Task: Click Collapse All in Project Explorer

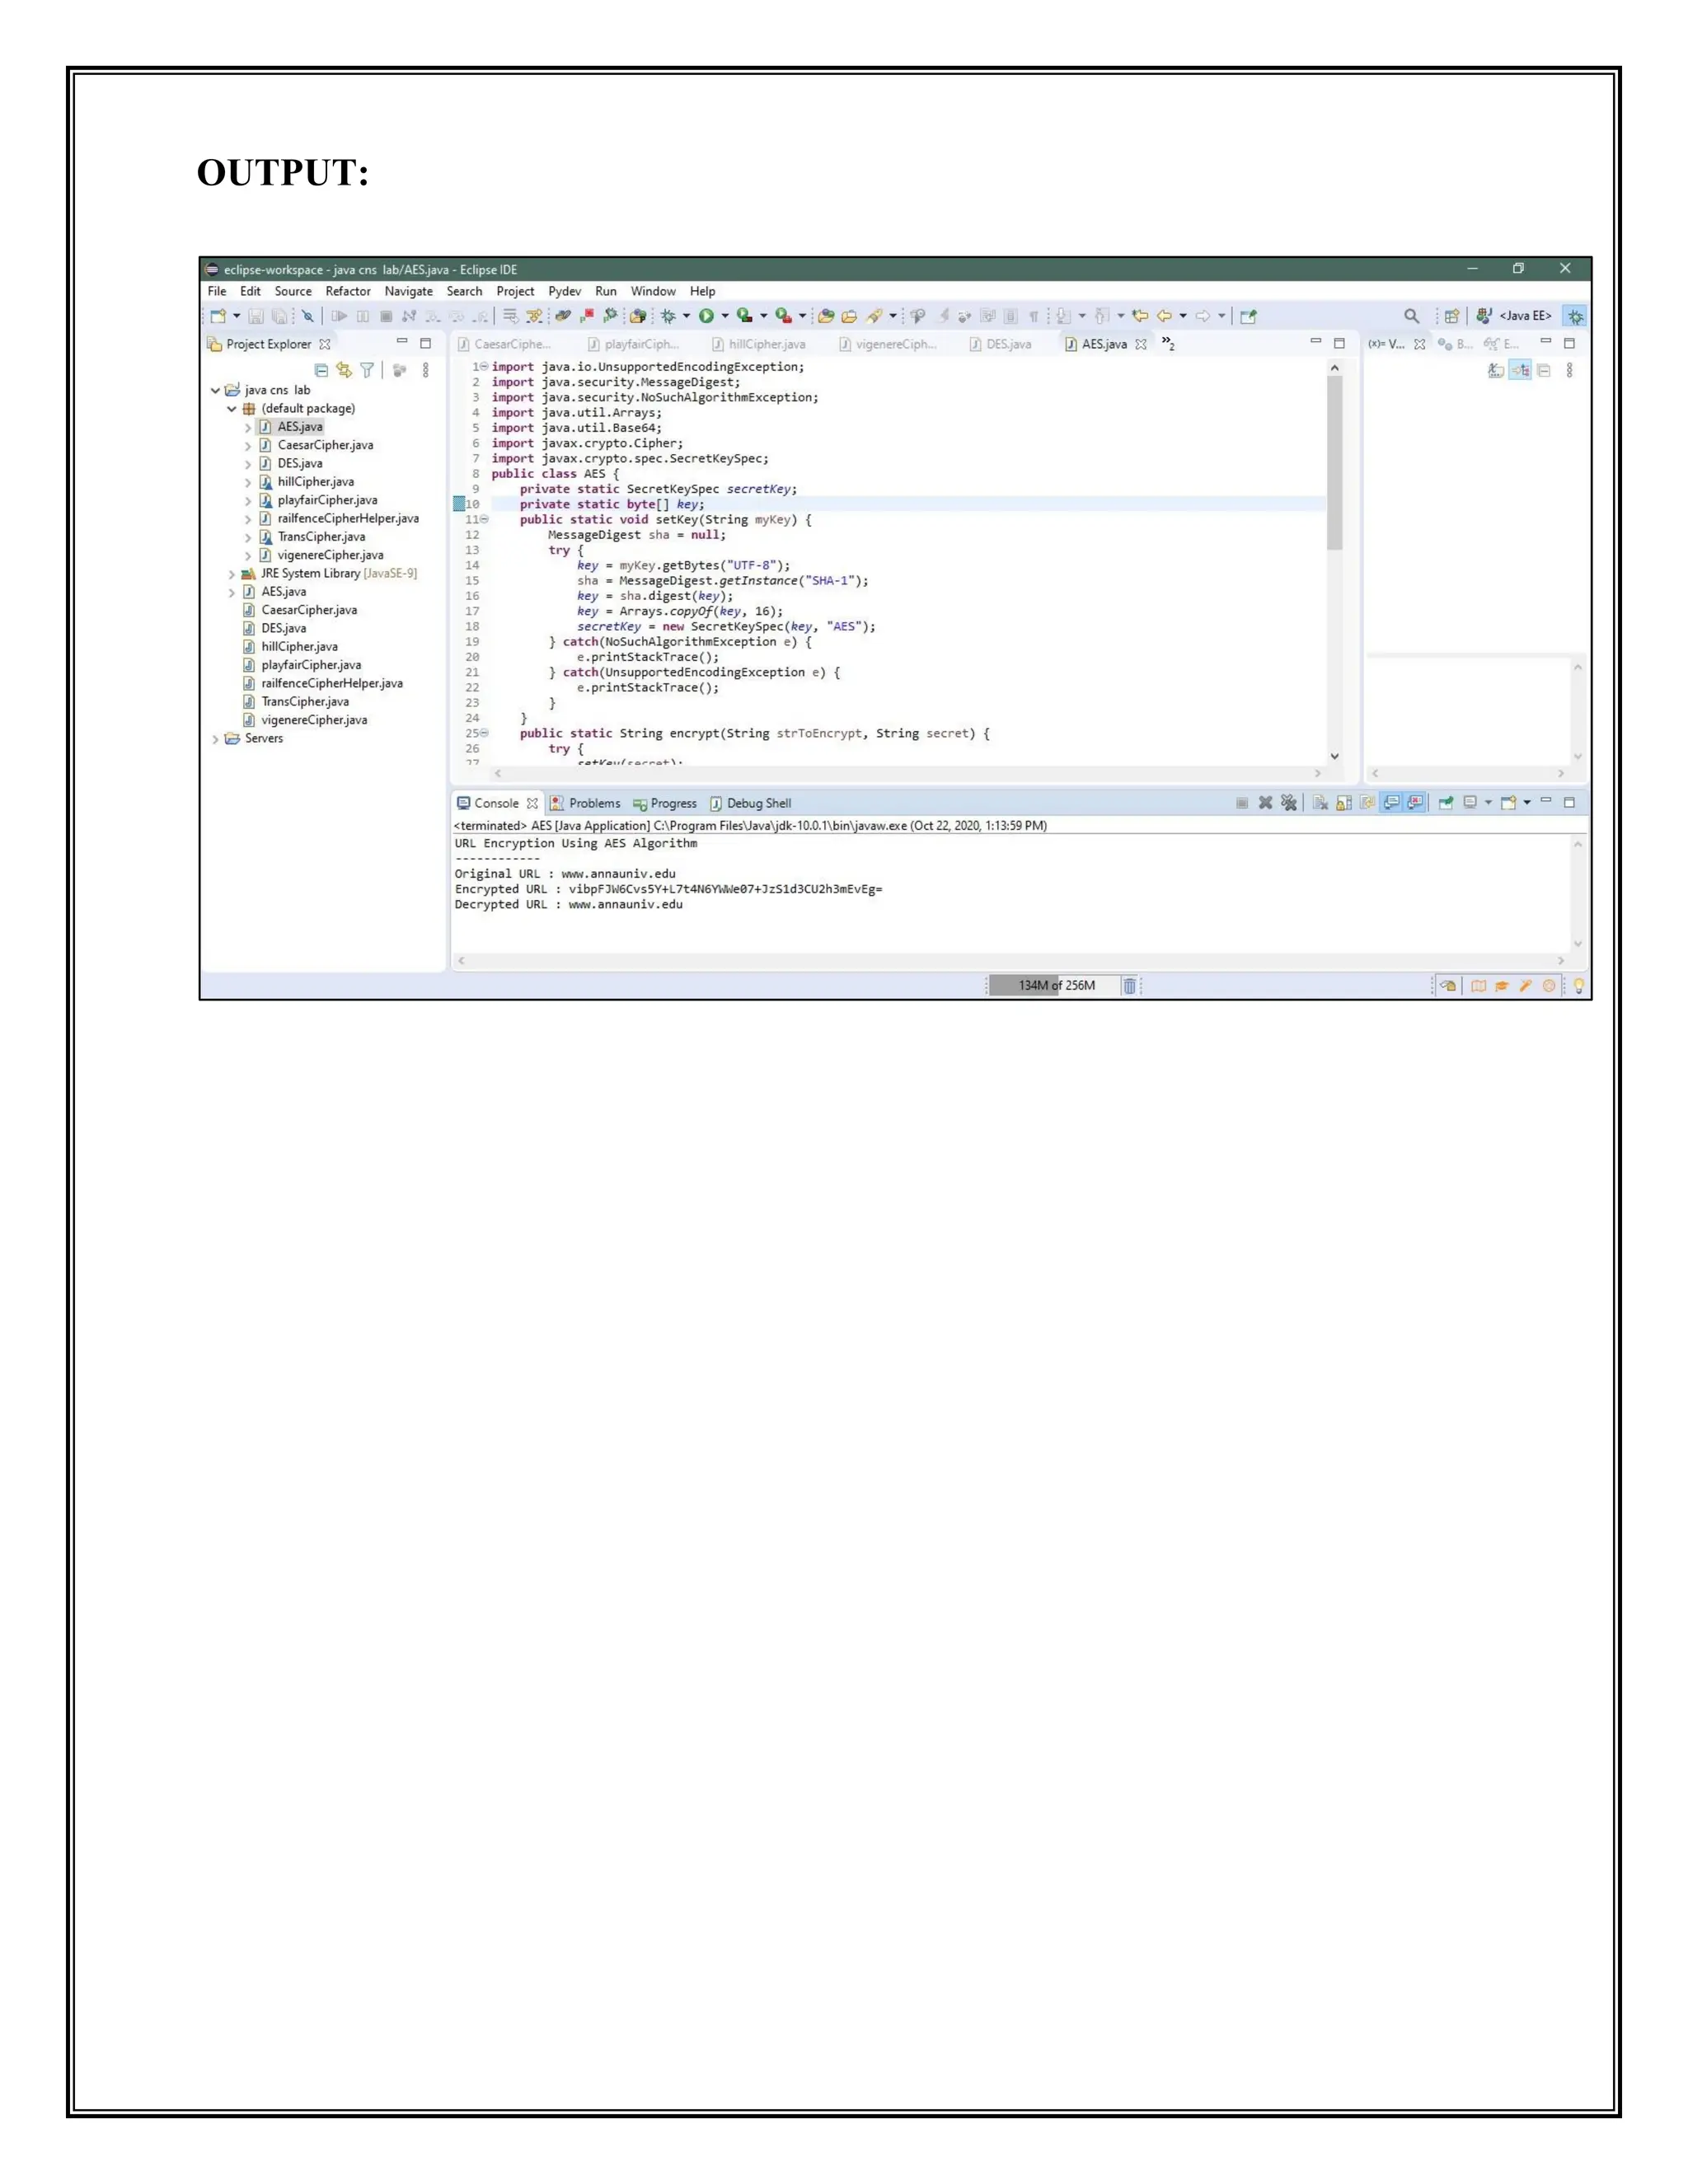Action: click(x=321, y=371)
